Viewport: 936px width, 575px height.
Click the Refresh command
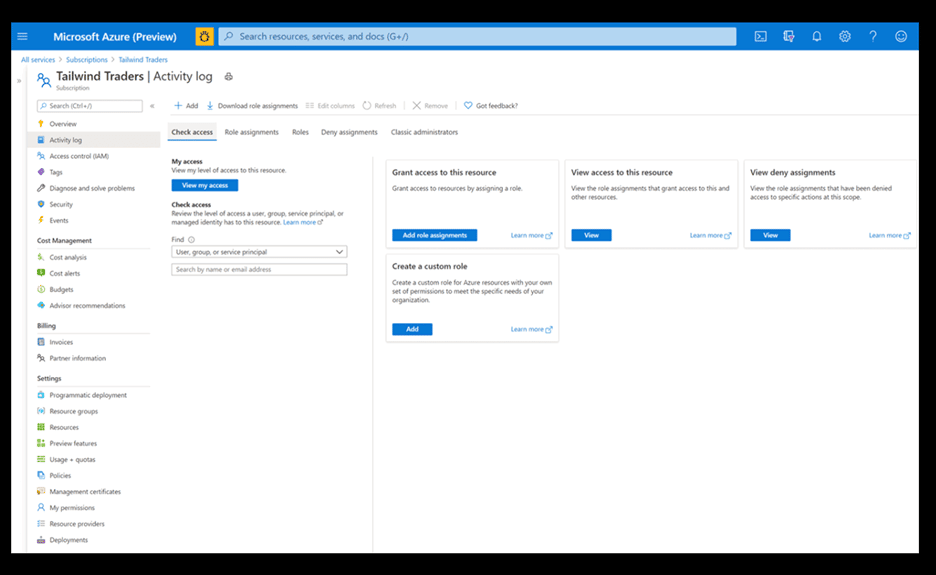pyautogui.click(x=380, y=106)
